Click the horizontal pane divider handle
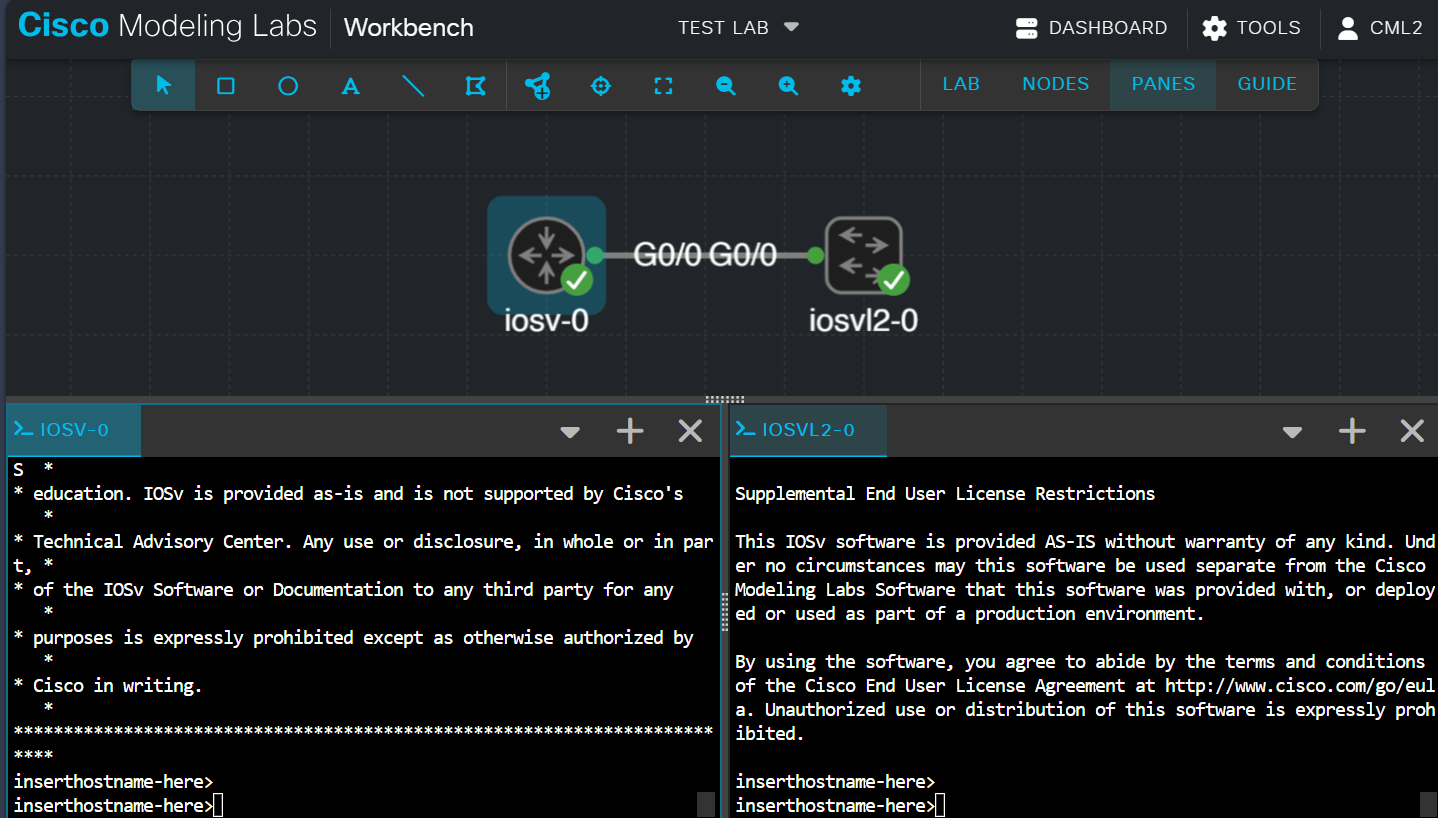1438x818 pixels. click(x=725, y=399)
